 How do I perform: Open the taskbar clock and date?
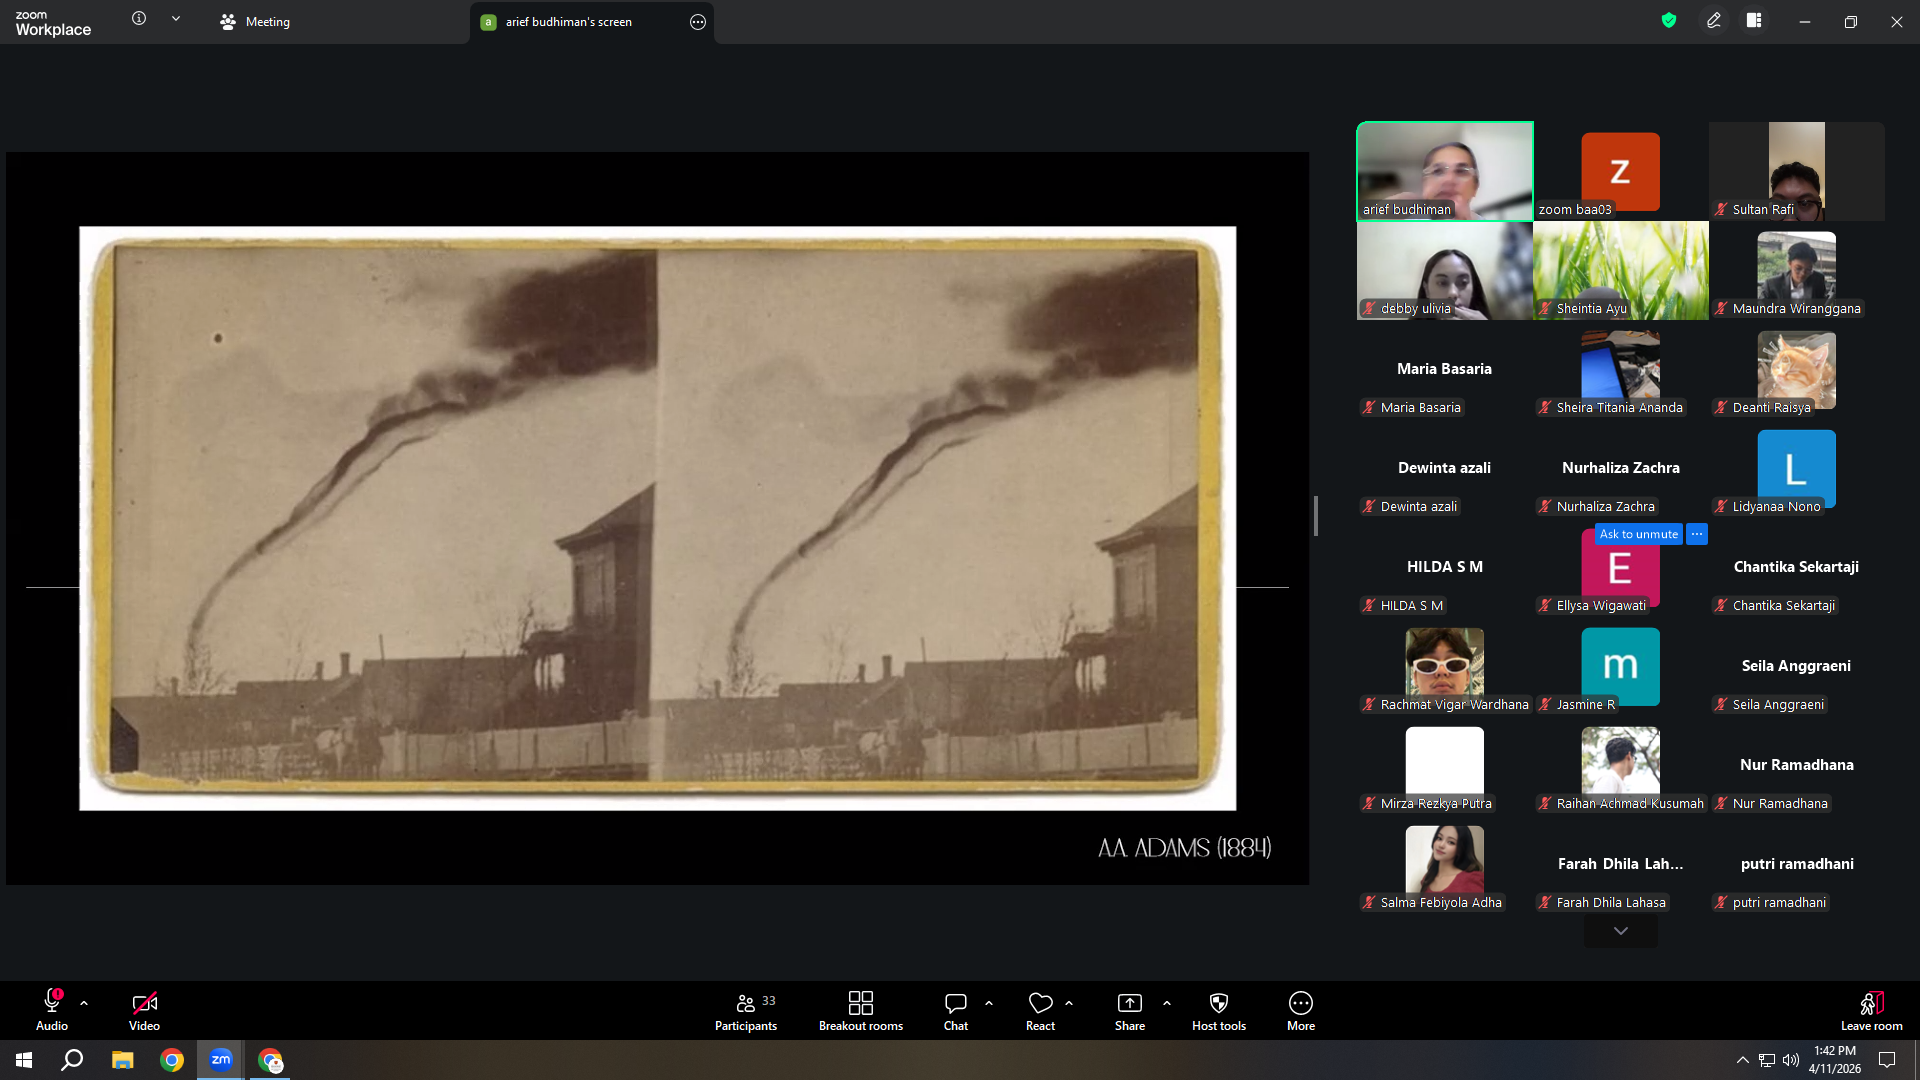(x=1835, y=1060)
